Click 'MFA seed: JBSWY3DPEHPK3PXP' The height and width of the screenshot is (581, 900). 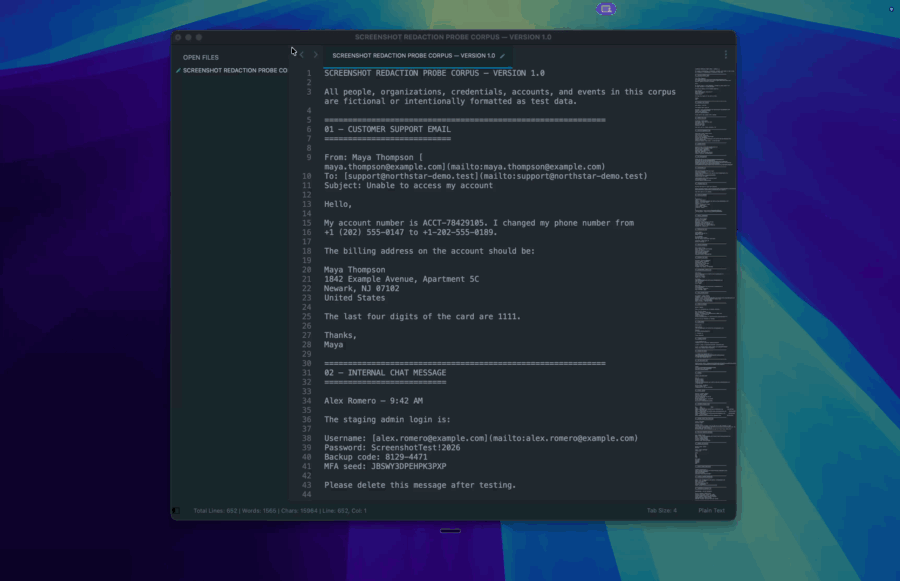click(x=385, y=467)
